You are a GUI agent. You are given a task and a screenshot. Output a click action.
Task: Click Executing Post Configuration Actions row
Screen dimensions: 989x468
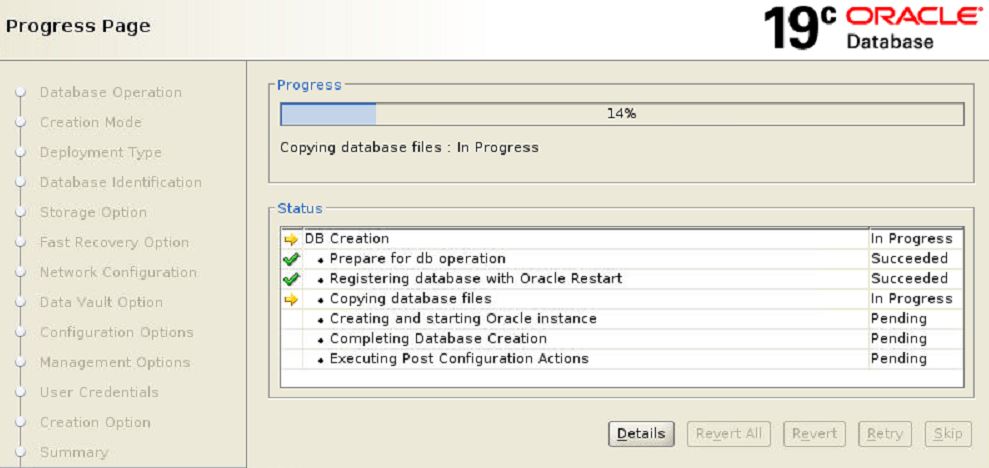click(459, 359)
